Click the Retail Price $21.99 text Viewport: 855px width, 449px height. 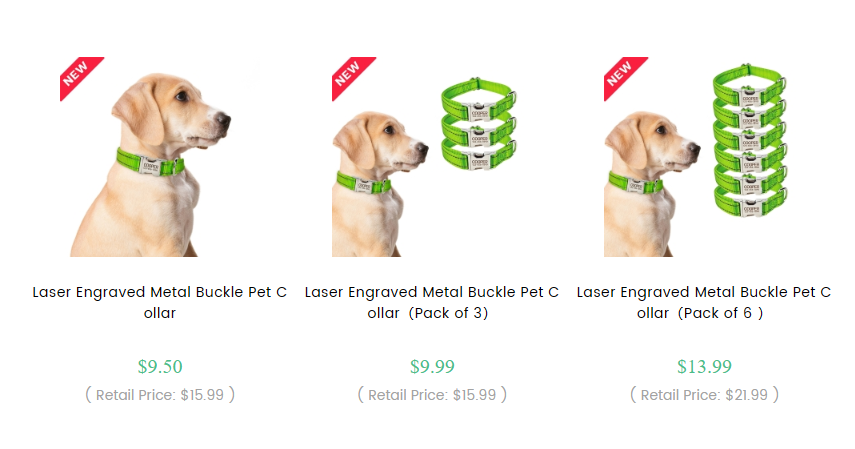pyautogui.click(x=705, y=394)
